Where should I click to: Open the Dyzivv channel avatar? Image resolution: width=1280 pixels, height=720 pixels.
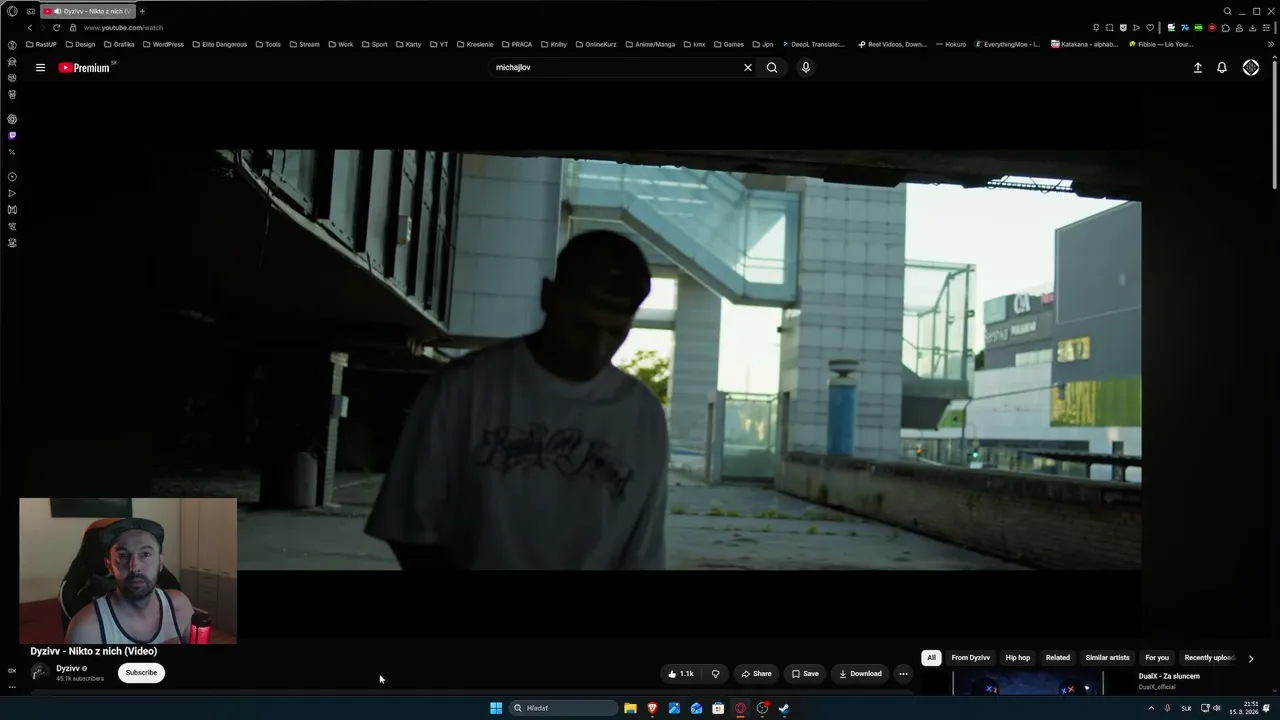coord(39,673)
